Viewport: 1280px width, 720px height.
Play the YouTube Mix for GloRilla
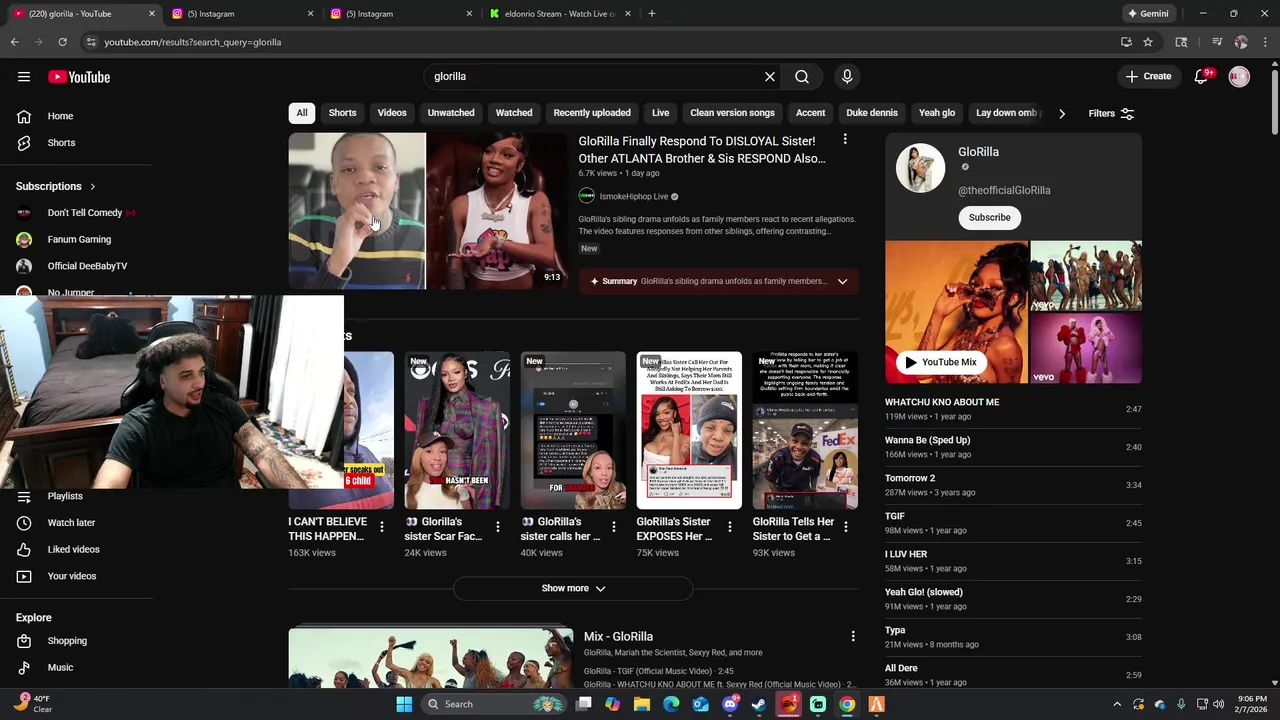tap(941, 363)
